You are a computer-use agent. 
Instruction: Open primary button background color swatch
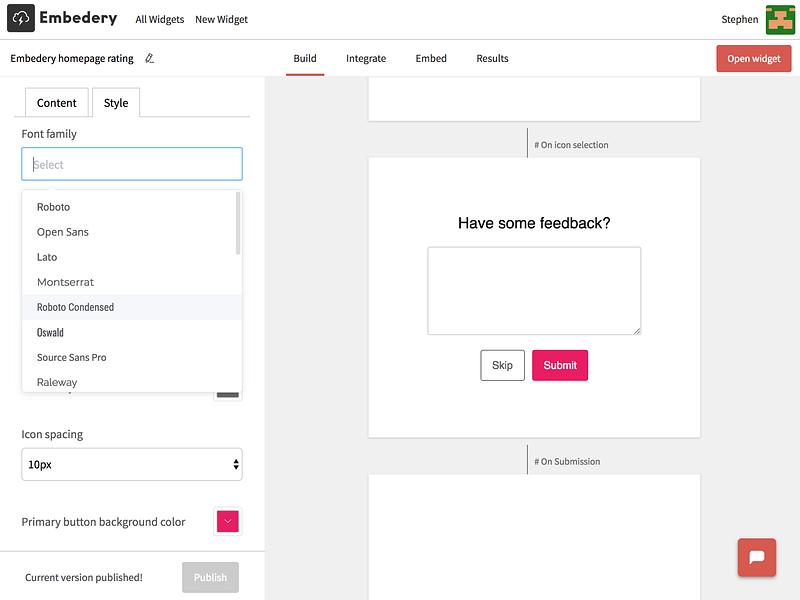pos(228,521)
